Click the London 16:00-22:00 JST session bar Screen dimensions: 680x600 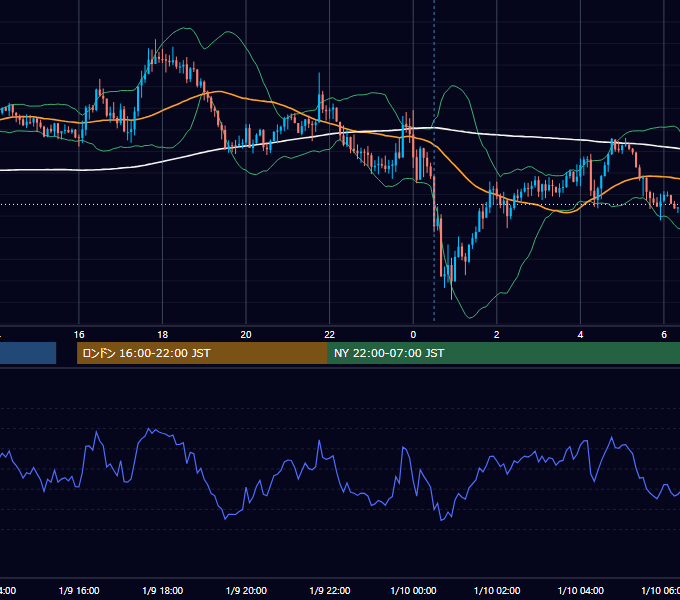[x=202, y=353]
